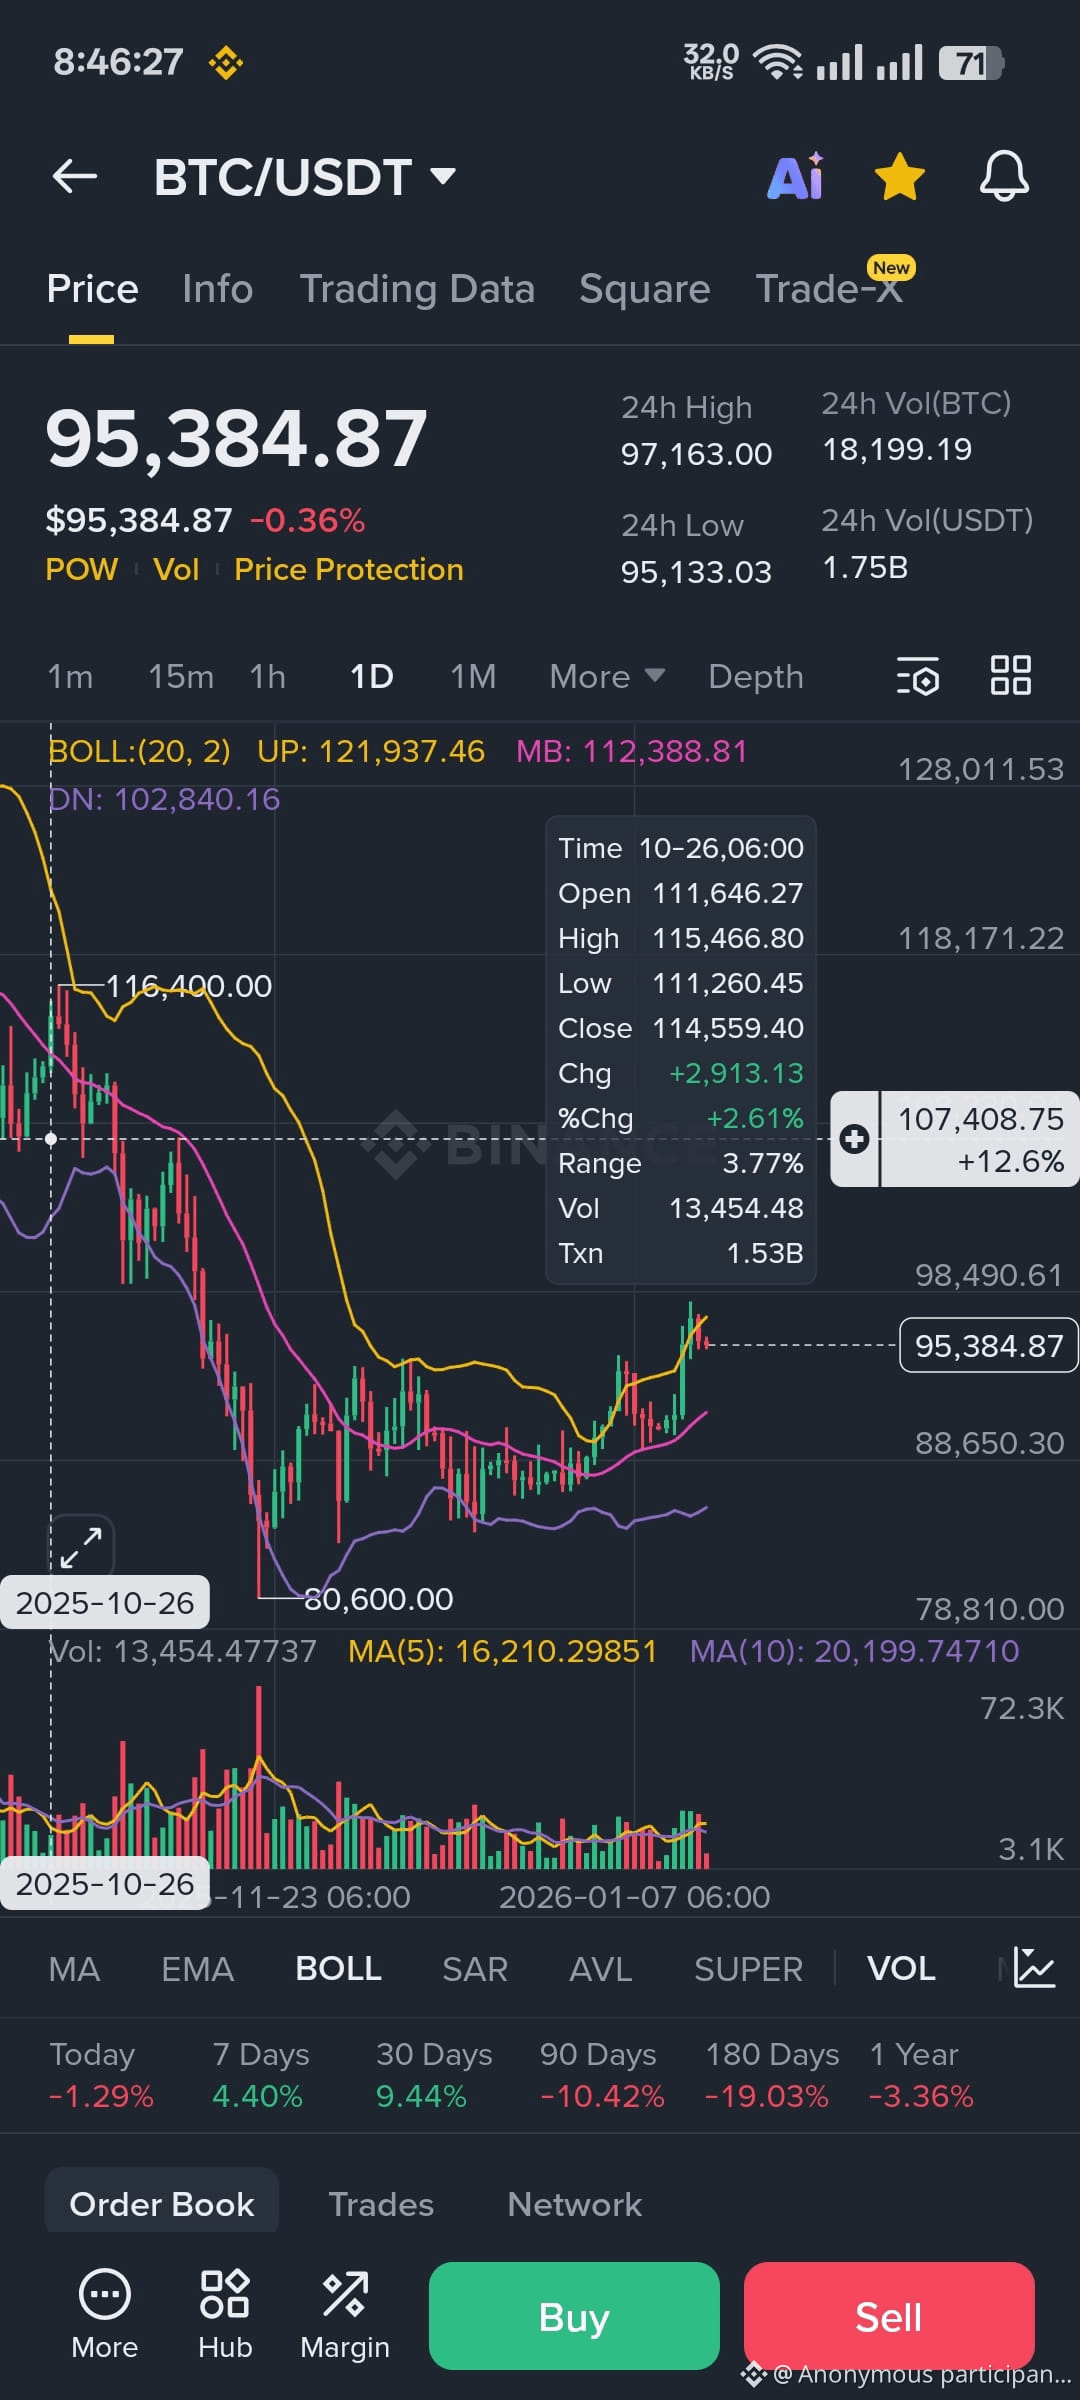Screen dimensions: 1080x2400
Task: Expand chart to fullscreen arrows icon
Action: pos(81,1547)
